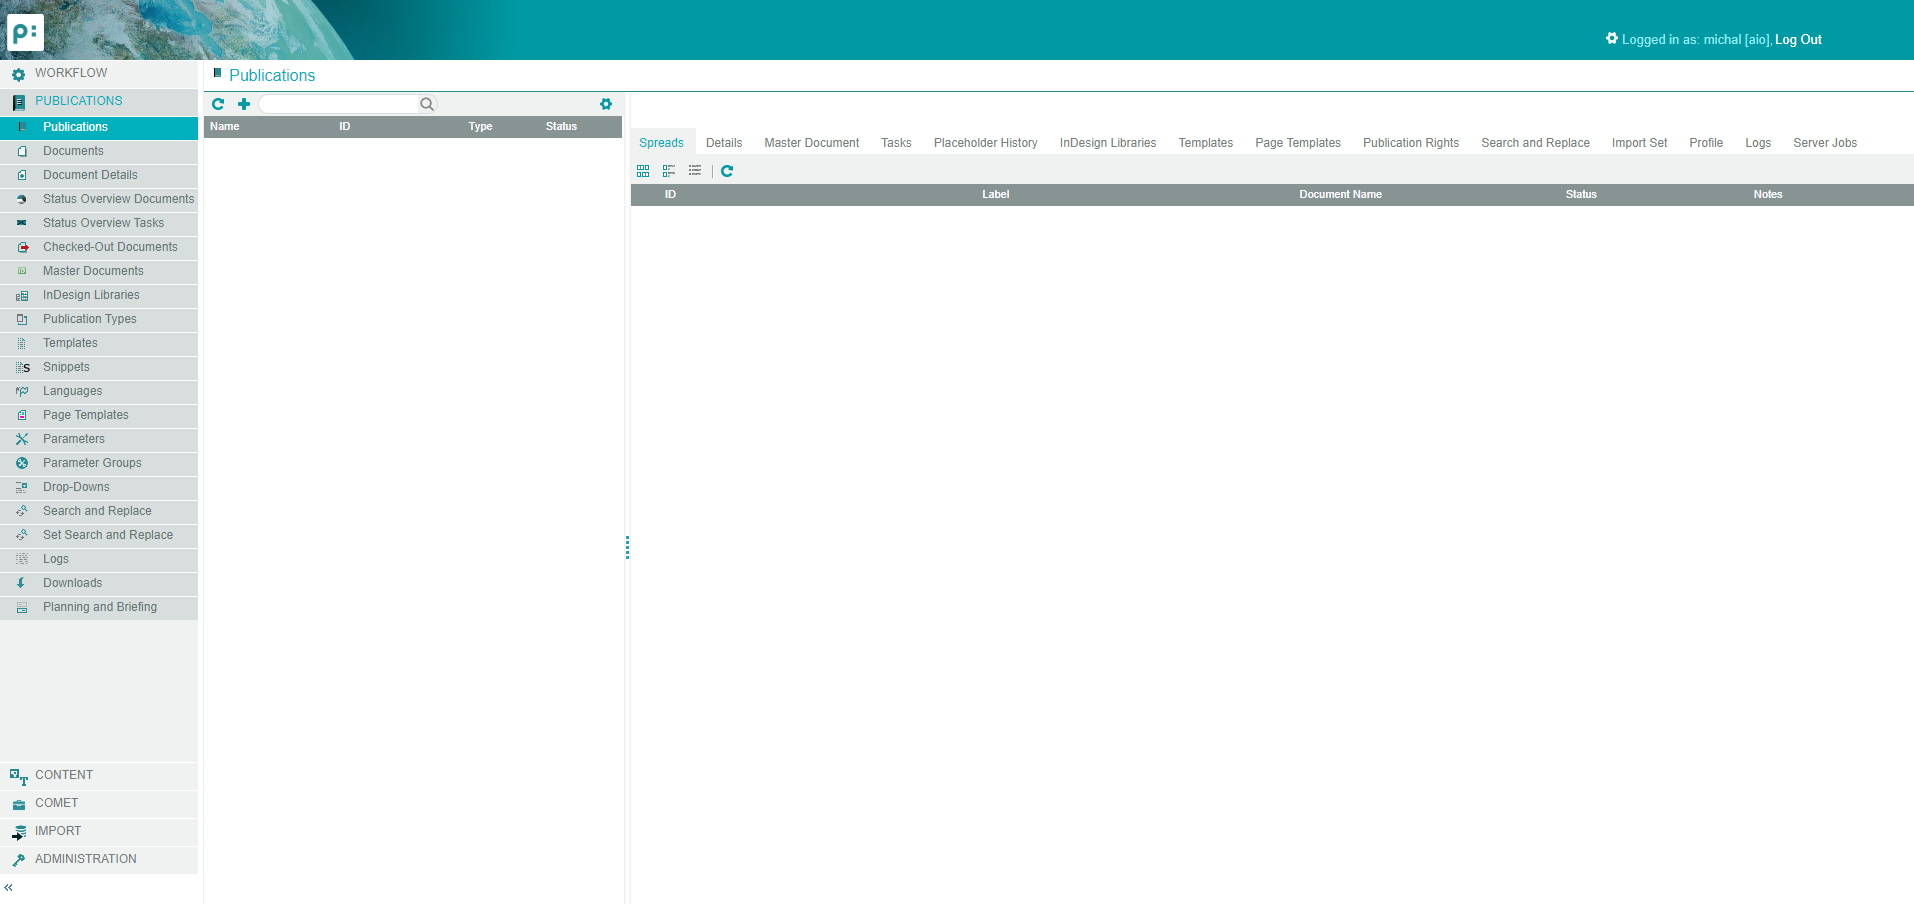1914x905 pixels.
Task: Switch spreads to compact list view
Action: tap(695, 171)
